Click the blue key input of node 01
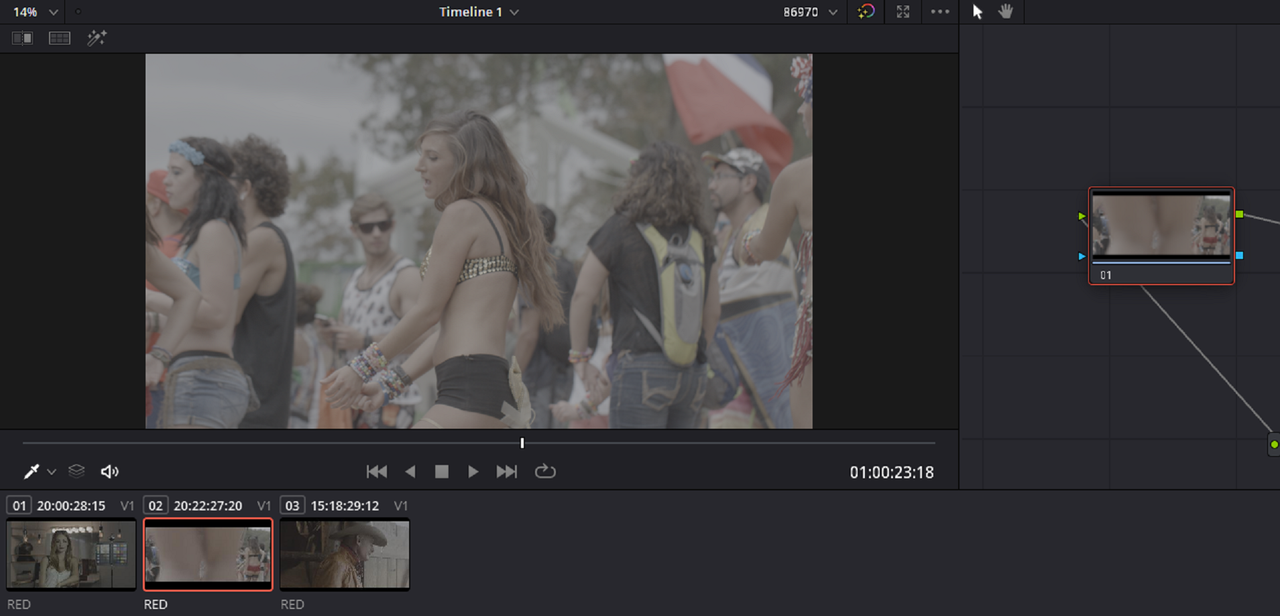1280x616 pixels. pyautogui.click(x=1083, y=256)
